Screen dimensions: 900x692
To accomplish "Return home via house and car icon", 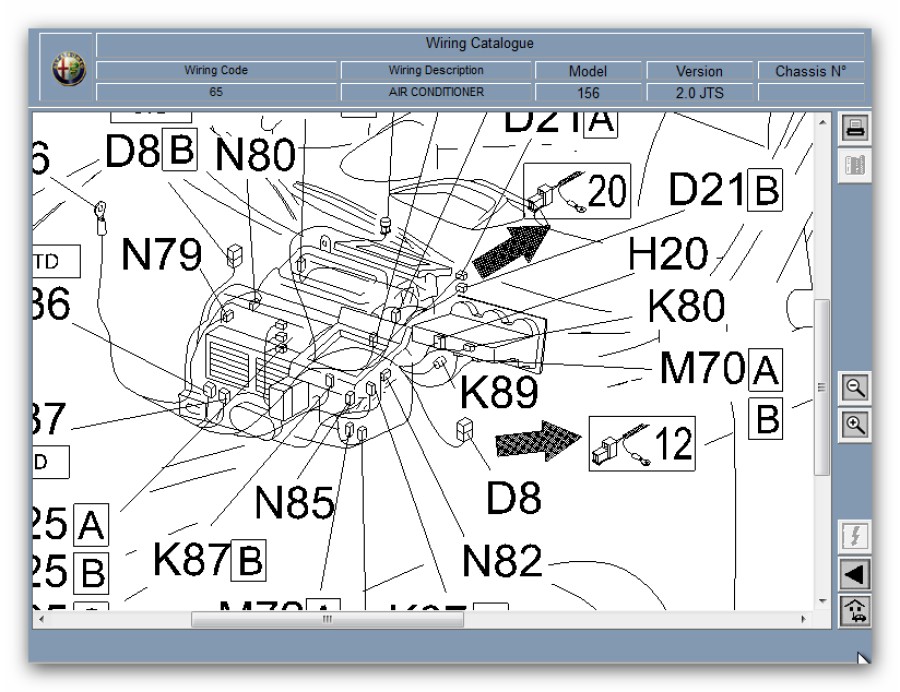I will tap(856, 609).
